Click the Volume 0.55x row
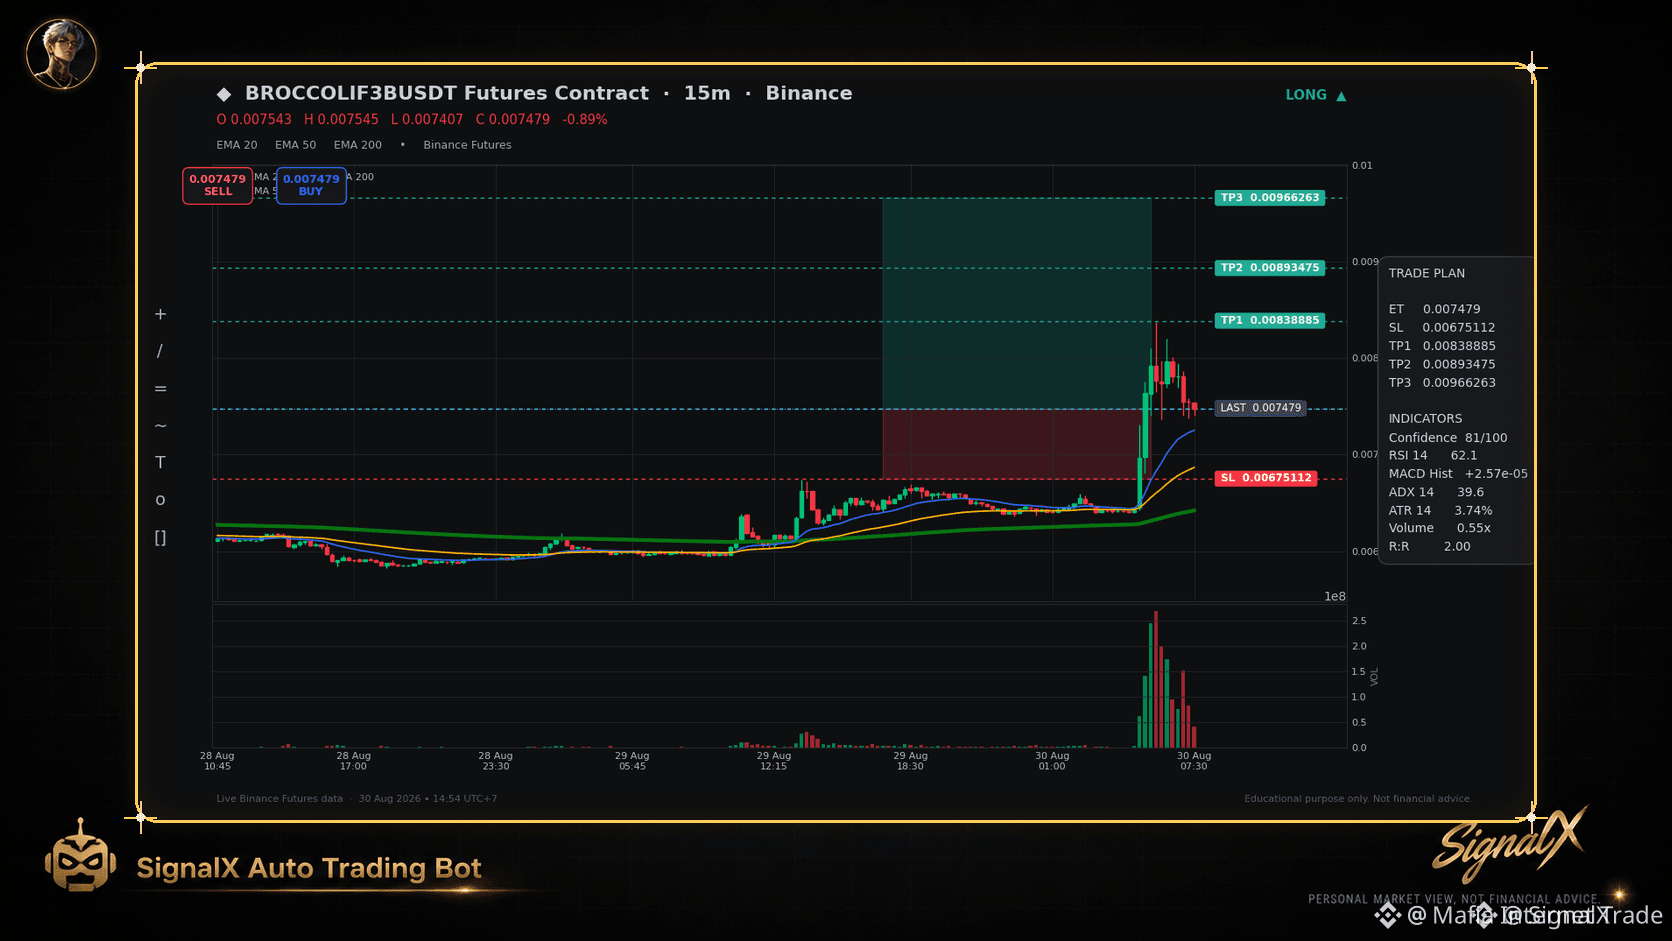The height and width of the screenshot is (941, 1672). coord(1439,528)
